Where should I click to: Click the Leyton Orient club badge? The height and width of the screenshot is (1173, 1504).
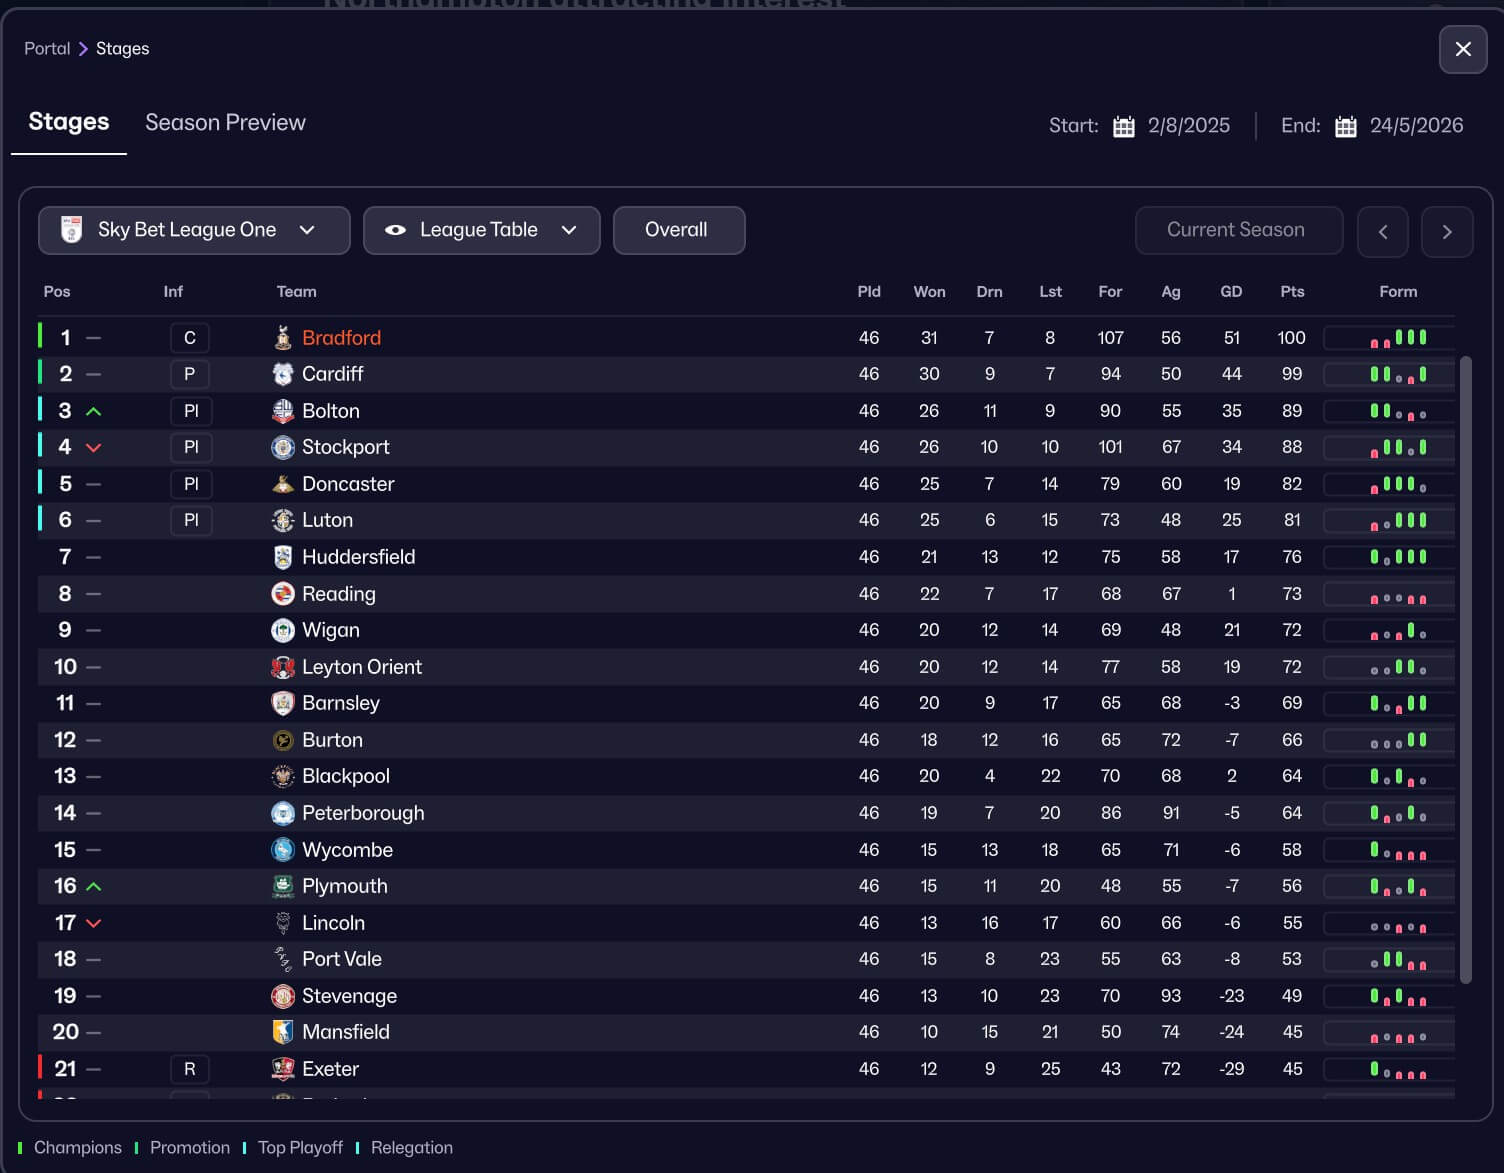point(283,667)
